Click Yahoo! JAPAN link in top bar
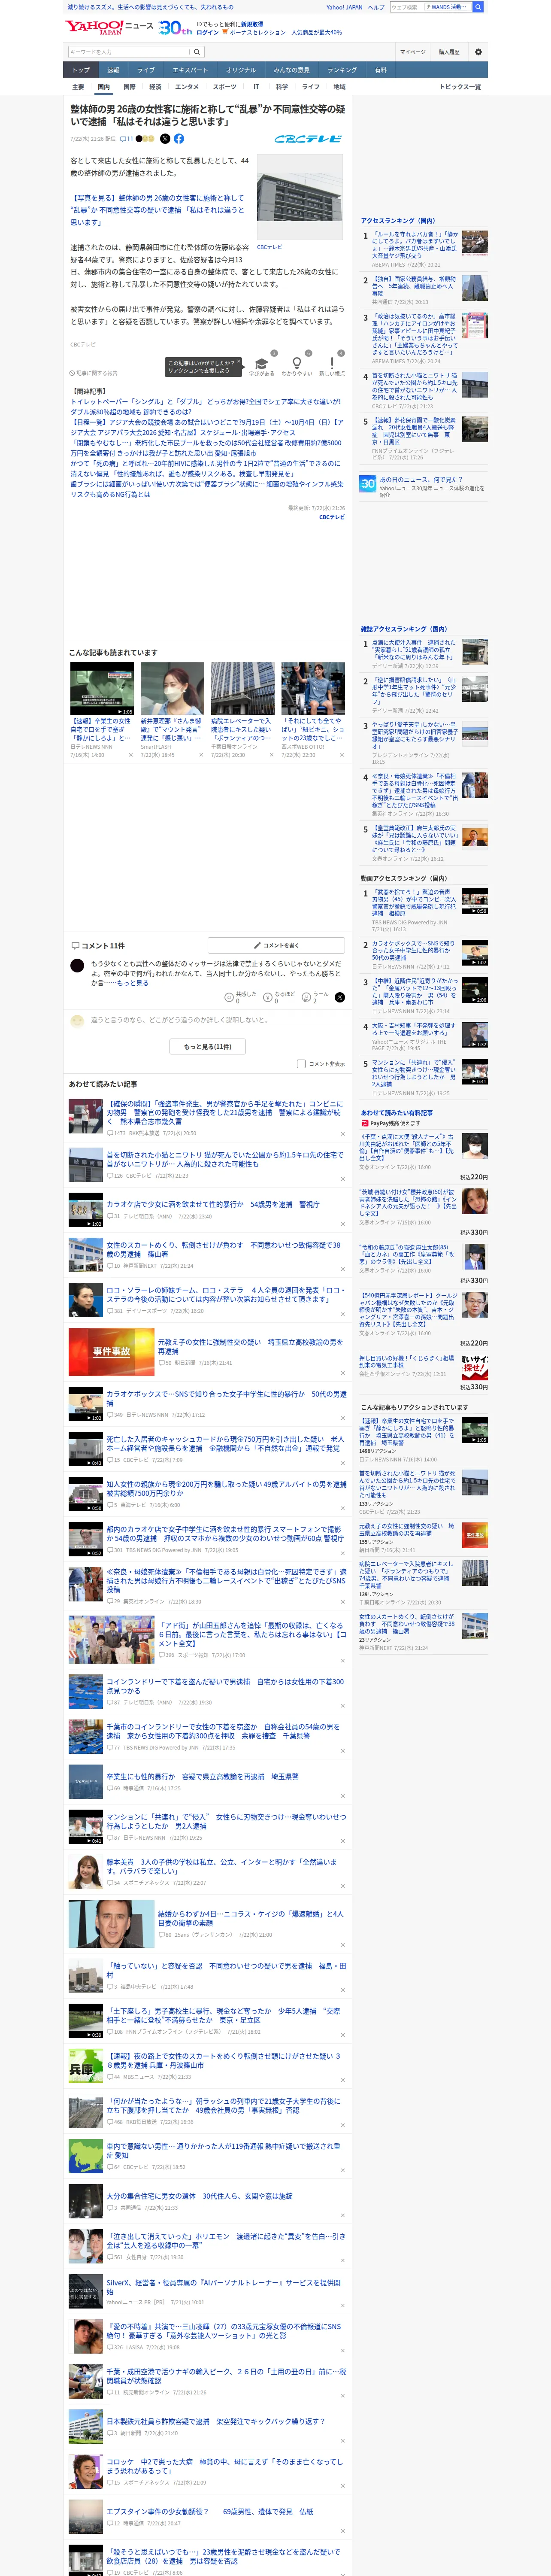 (x=344, y=7)
